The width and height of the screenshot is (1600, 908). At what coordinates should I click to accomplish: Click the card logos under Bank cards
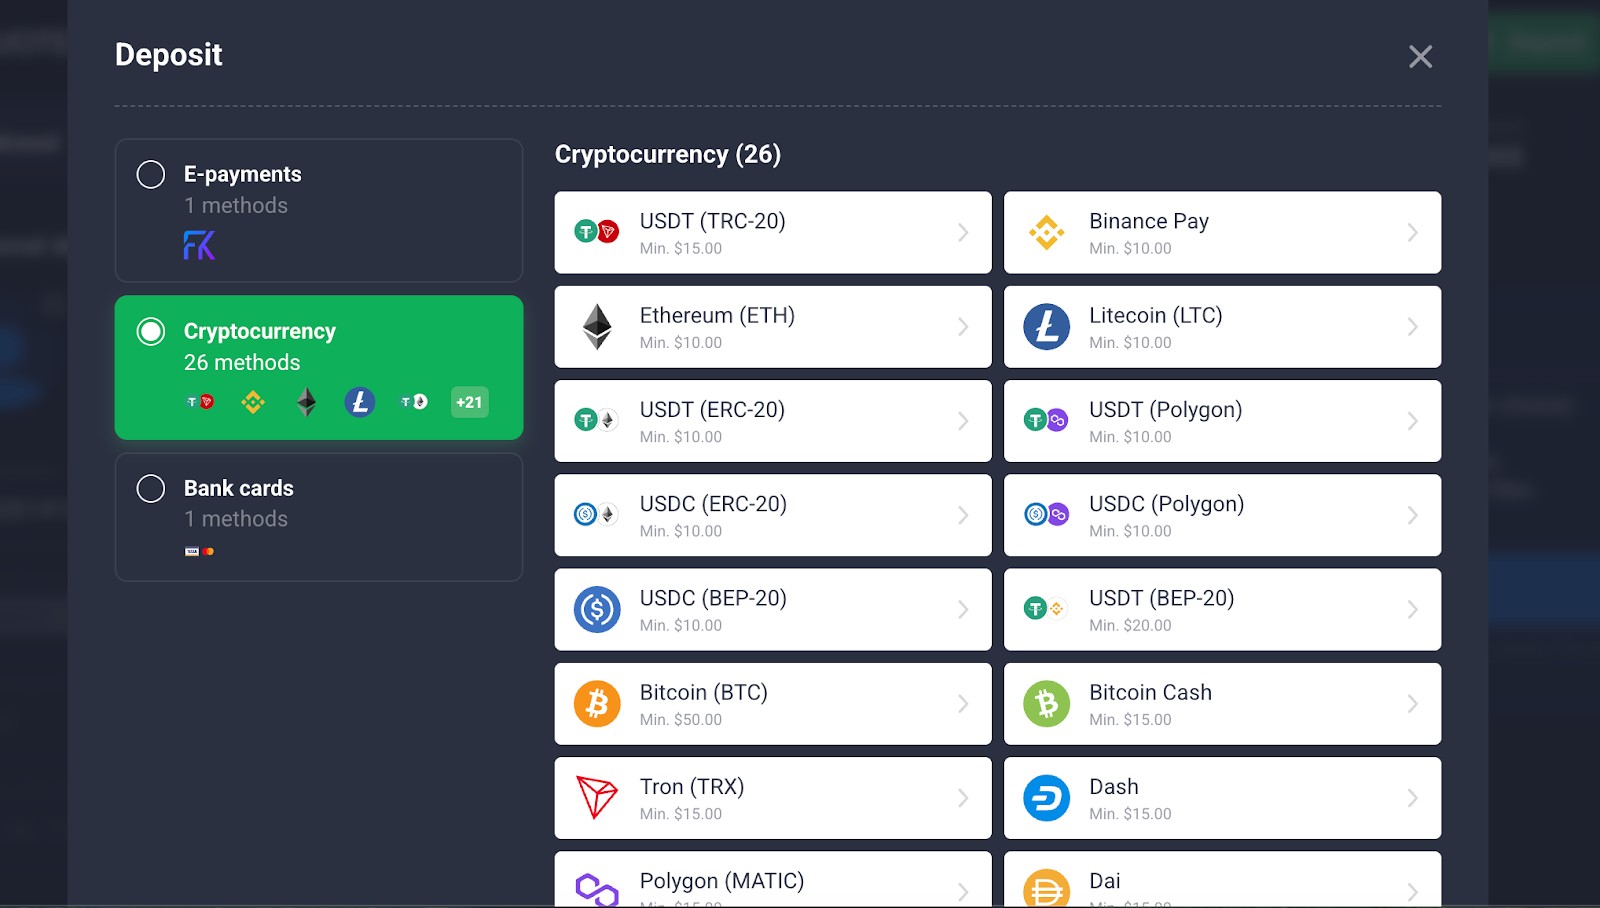(199, 552)
